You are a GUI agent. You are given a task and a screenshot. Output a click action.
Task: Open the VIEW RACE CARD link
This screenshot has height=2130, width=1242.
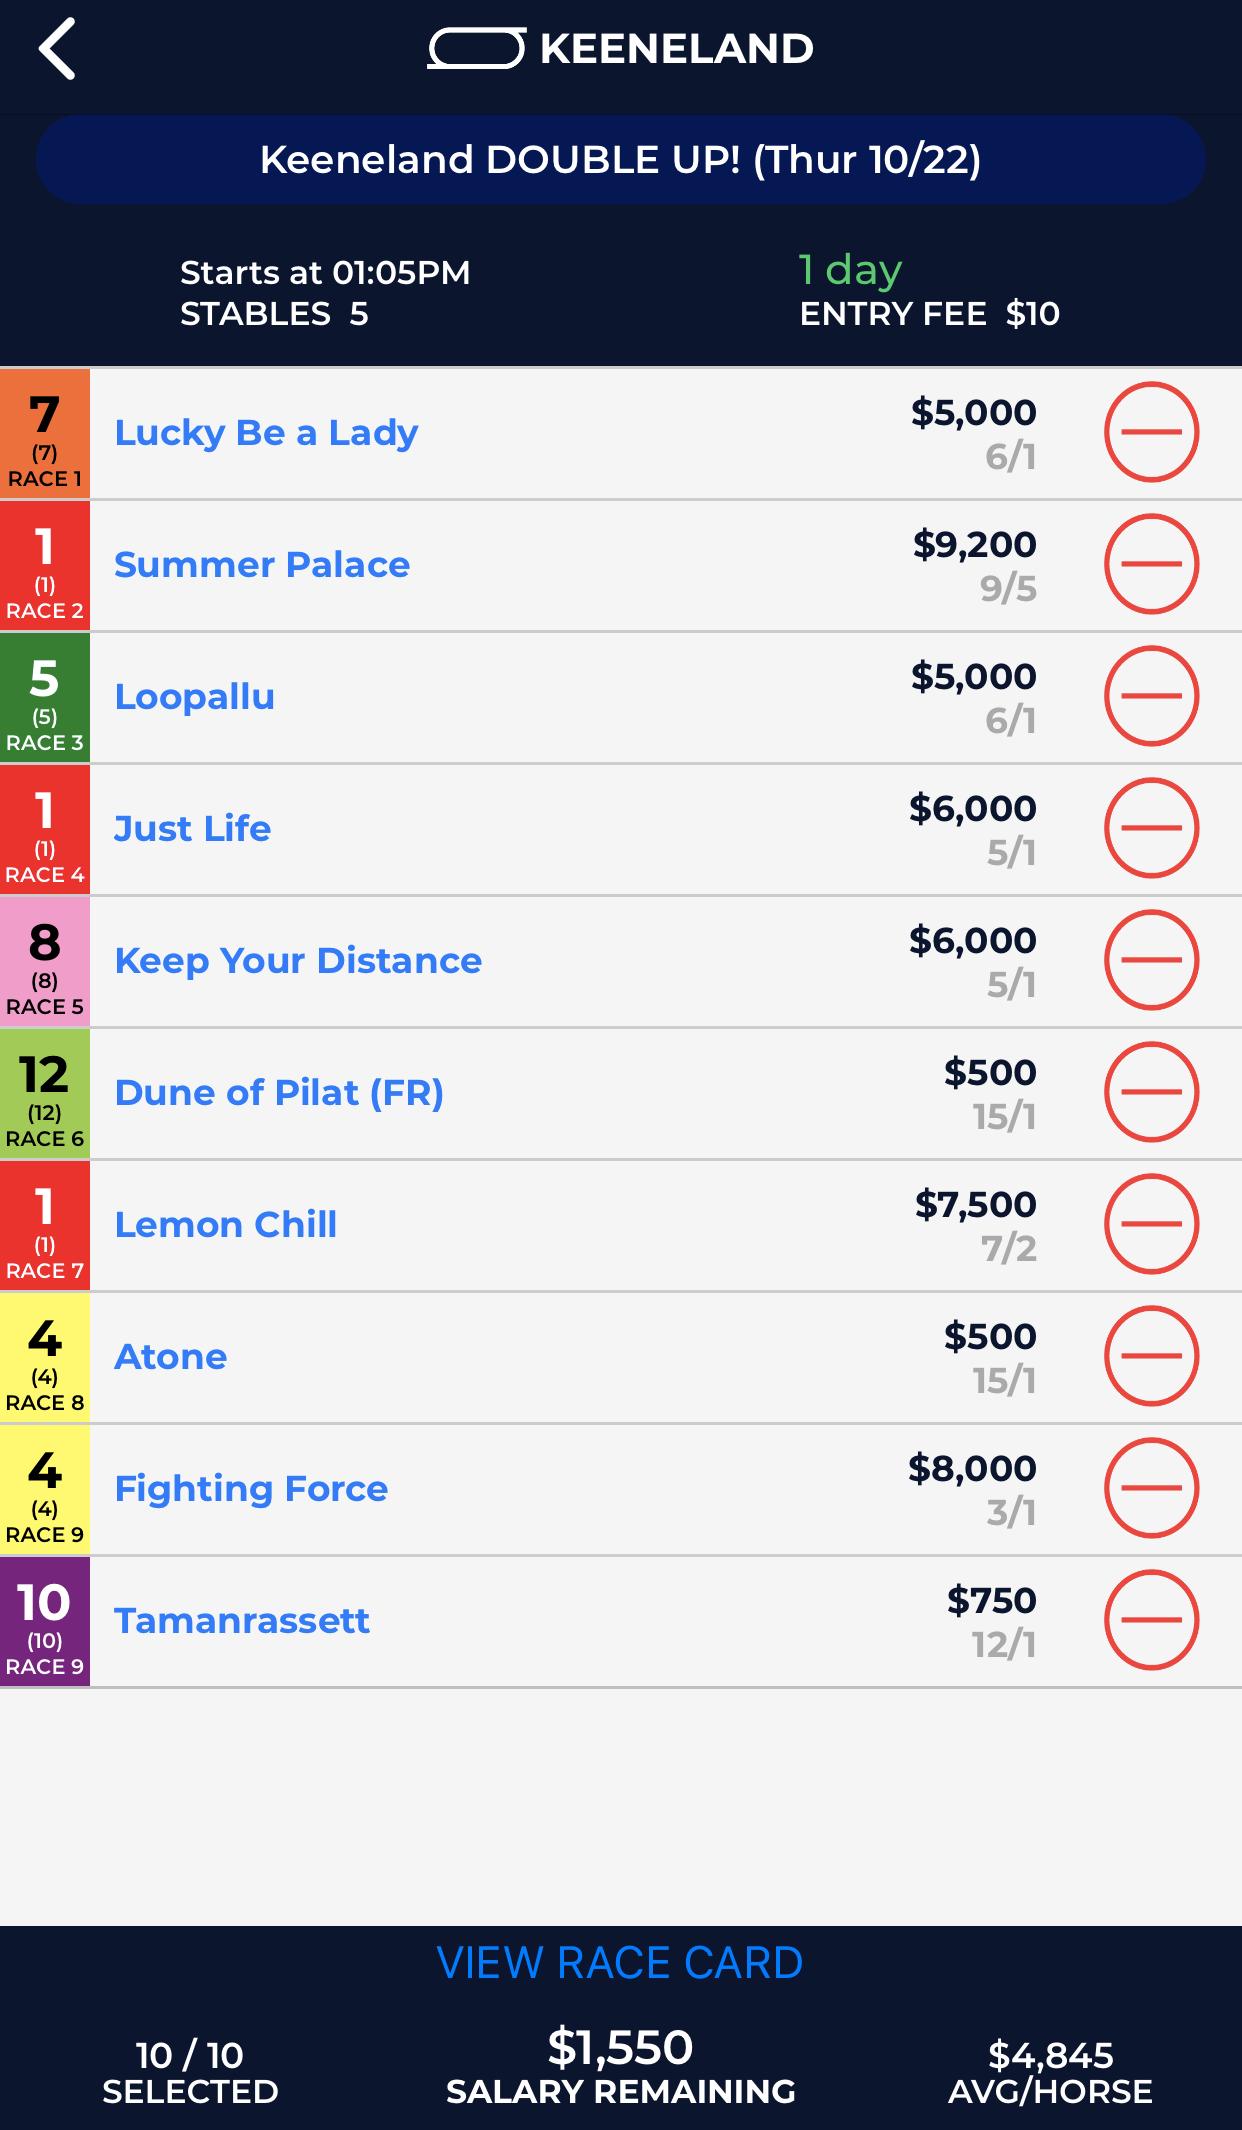(620, 1963)
